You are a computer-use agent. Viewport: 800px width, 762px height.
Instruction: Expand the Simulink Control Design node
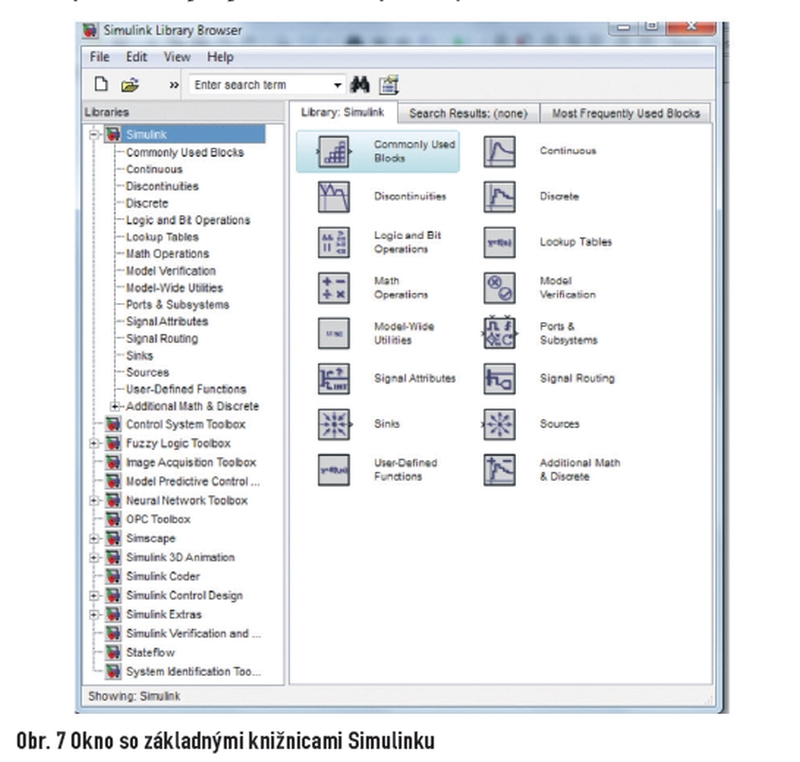pos(94,595)
